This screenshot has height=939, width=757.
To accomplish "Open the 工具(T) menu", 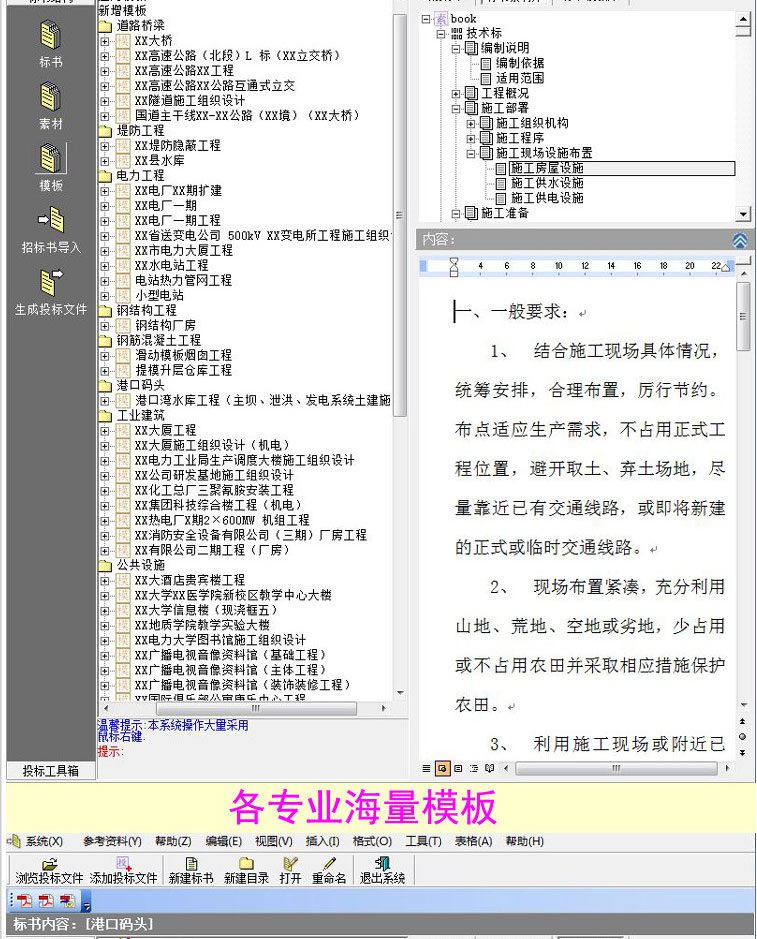I will click(x=423, y=841).
